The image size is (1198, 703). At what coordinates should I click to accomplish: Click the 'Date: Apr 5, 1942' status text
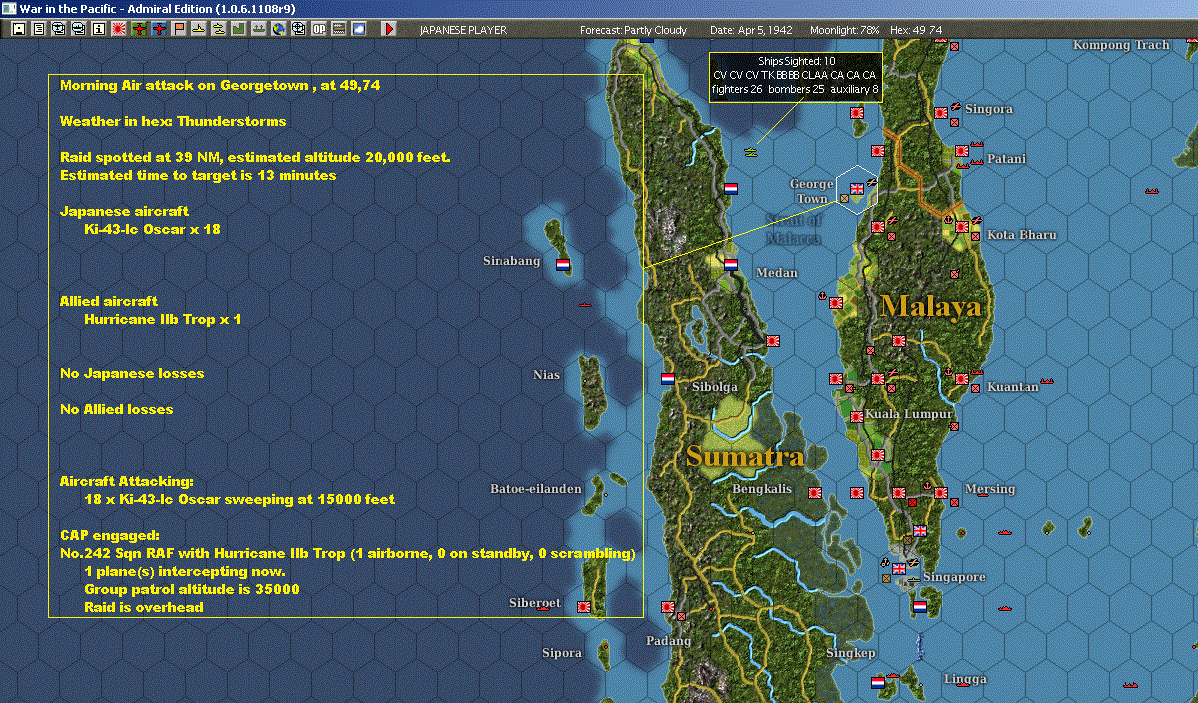click(x=751, y=30)
